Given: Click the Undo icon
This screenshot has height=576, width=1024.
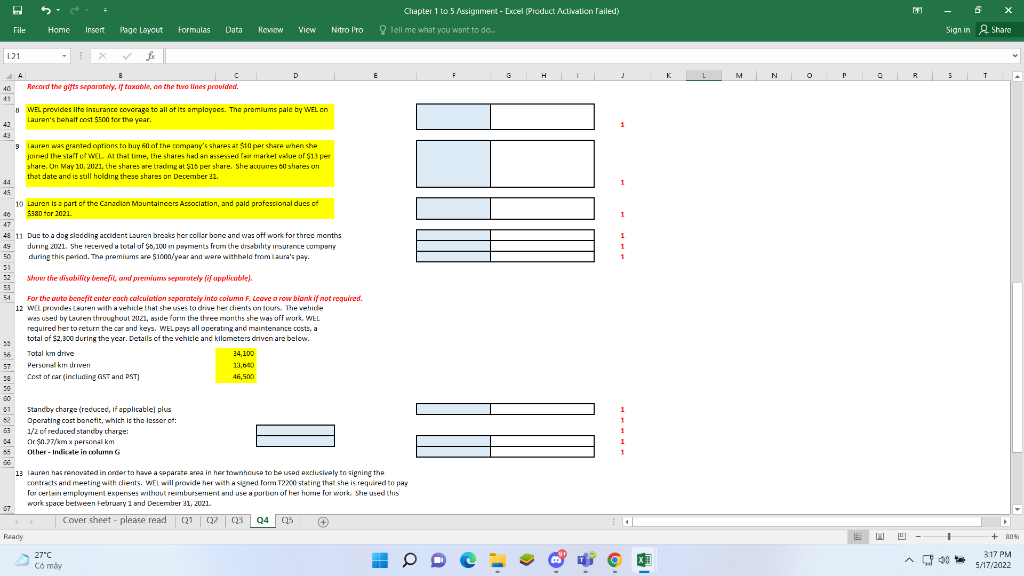Looking at the screenshot, I should [x=44, y=9].
